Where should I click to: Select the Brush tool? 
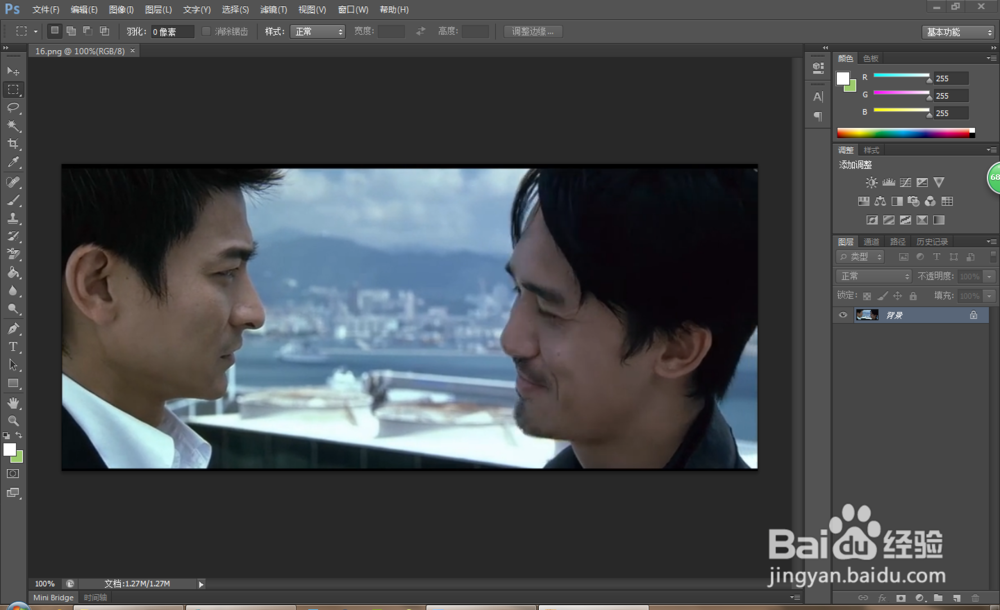point(13,200)
